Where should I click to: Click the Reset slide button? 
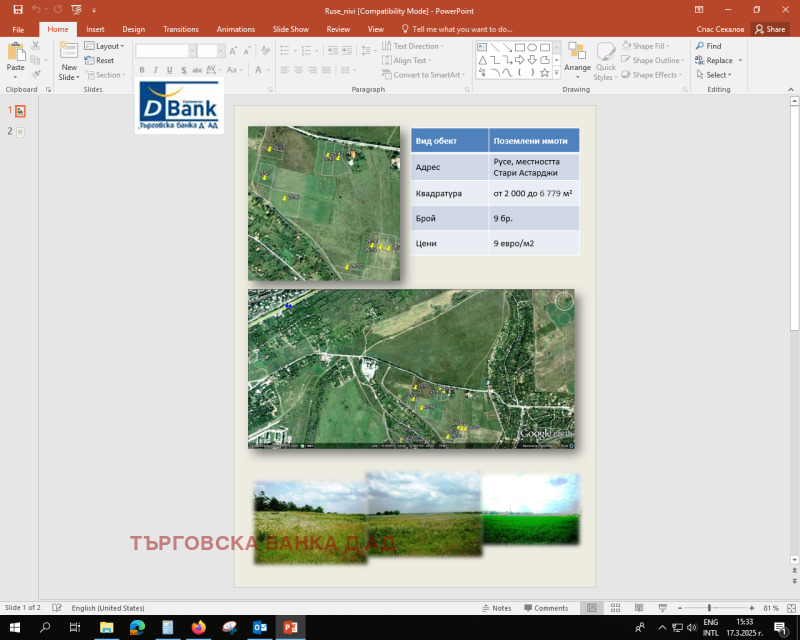tap(99, 61)
